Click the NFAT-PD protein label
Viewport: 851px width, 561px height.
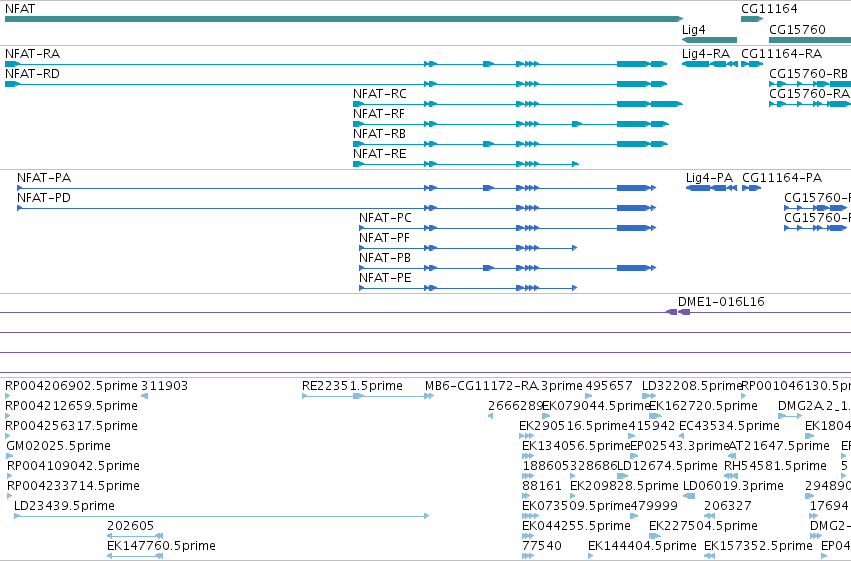pyautogui.click(x=44, y=198)
